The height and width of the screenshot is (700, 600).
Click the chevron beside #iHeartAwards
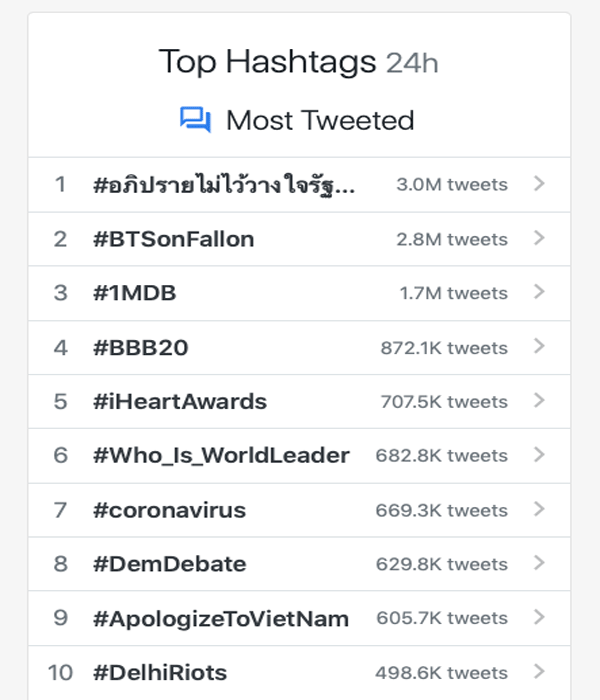[539, 401]
